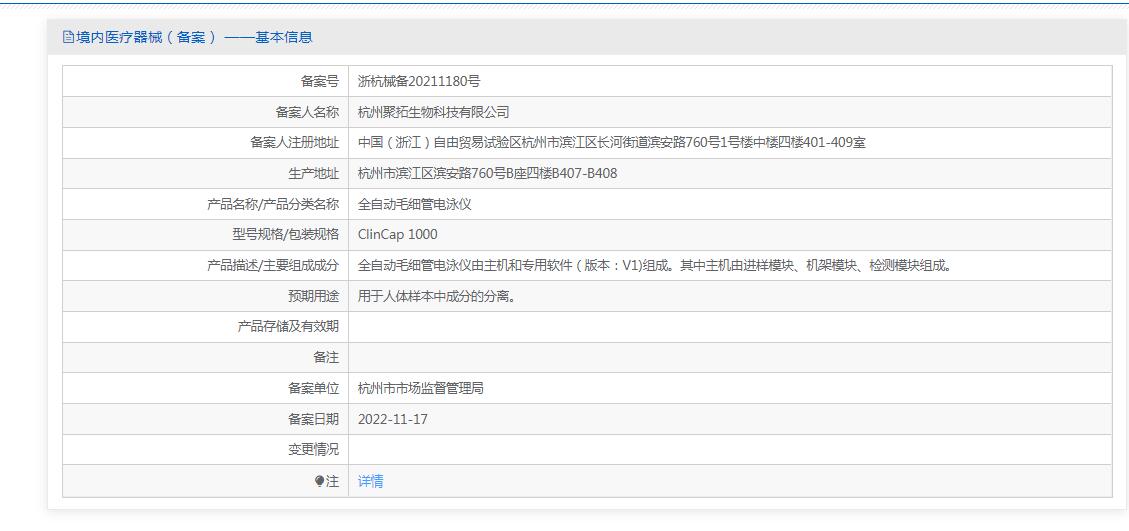This screenshot has width=1129, height=531.
Task: Click the 备案号 field label
Action: (x=319, y=81)
